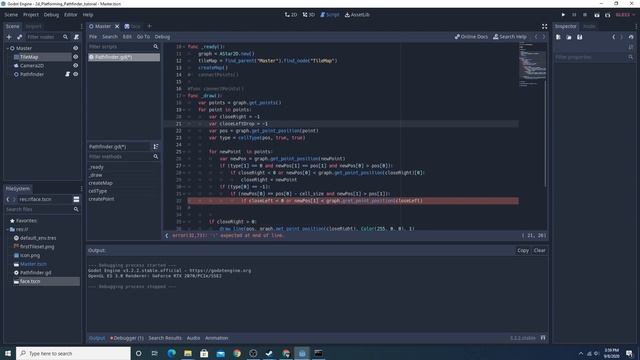Viewport: 640px width, 360px height.
Task: Toggle distraction-free mode icon
Action: (x=544, y=26)
